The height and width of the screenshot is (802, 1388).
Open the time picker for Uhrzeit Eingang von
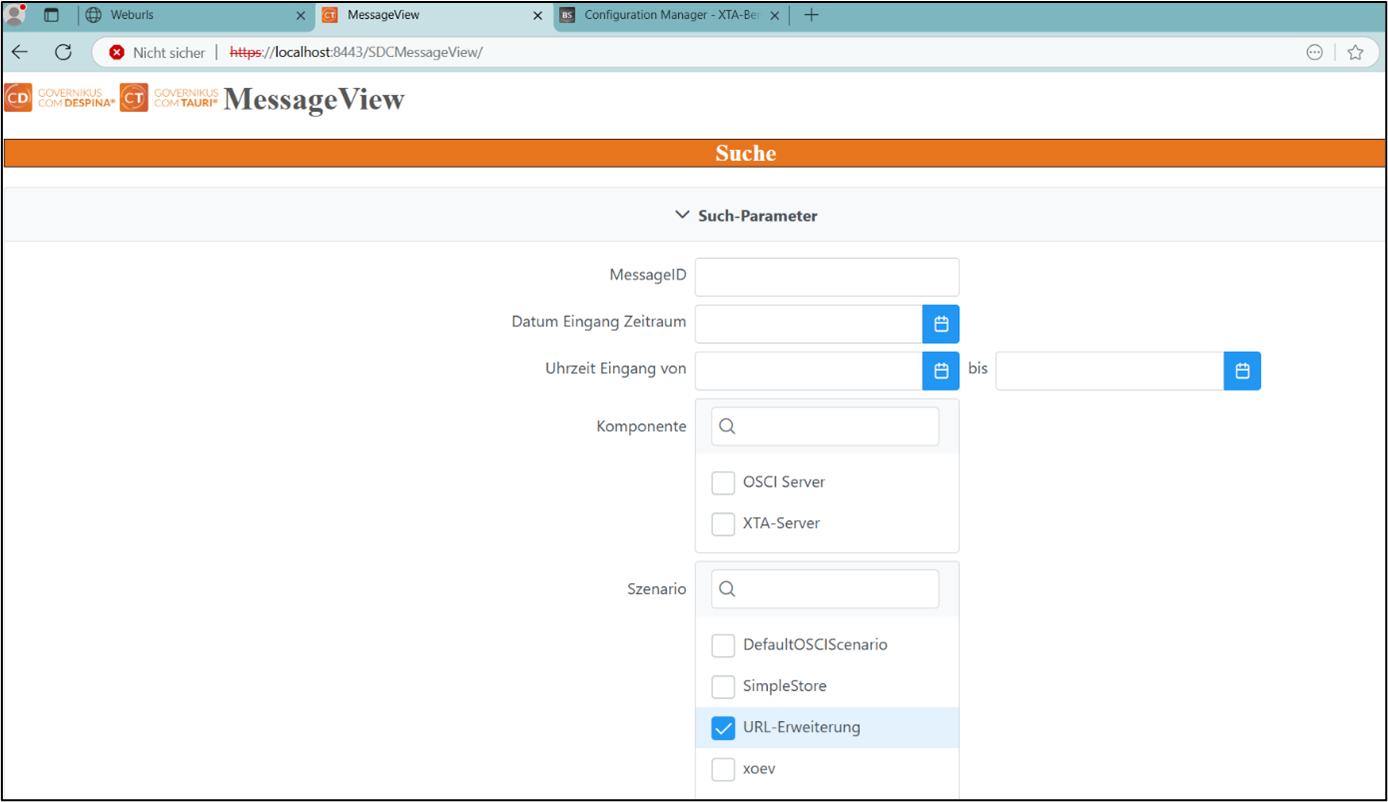pos(940,370)
